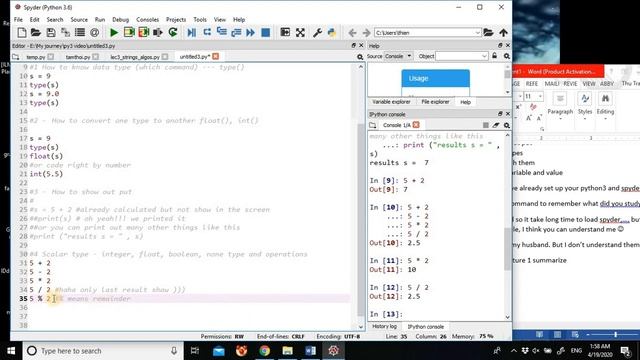Switch to History log tab
640x360 pixels.
click(x=384, y=327)
